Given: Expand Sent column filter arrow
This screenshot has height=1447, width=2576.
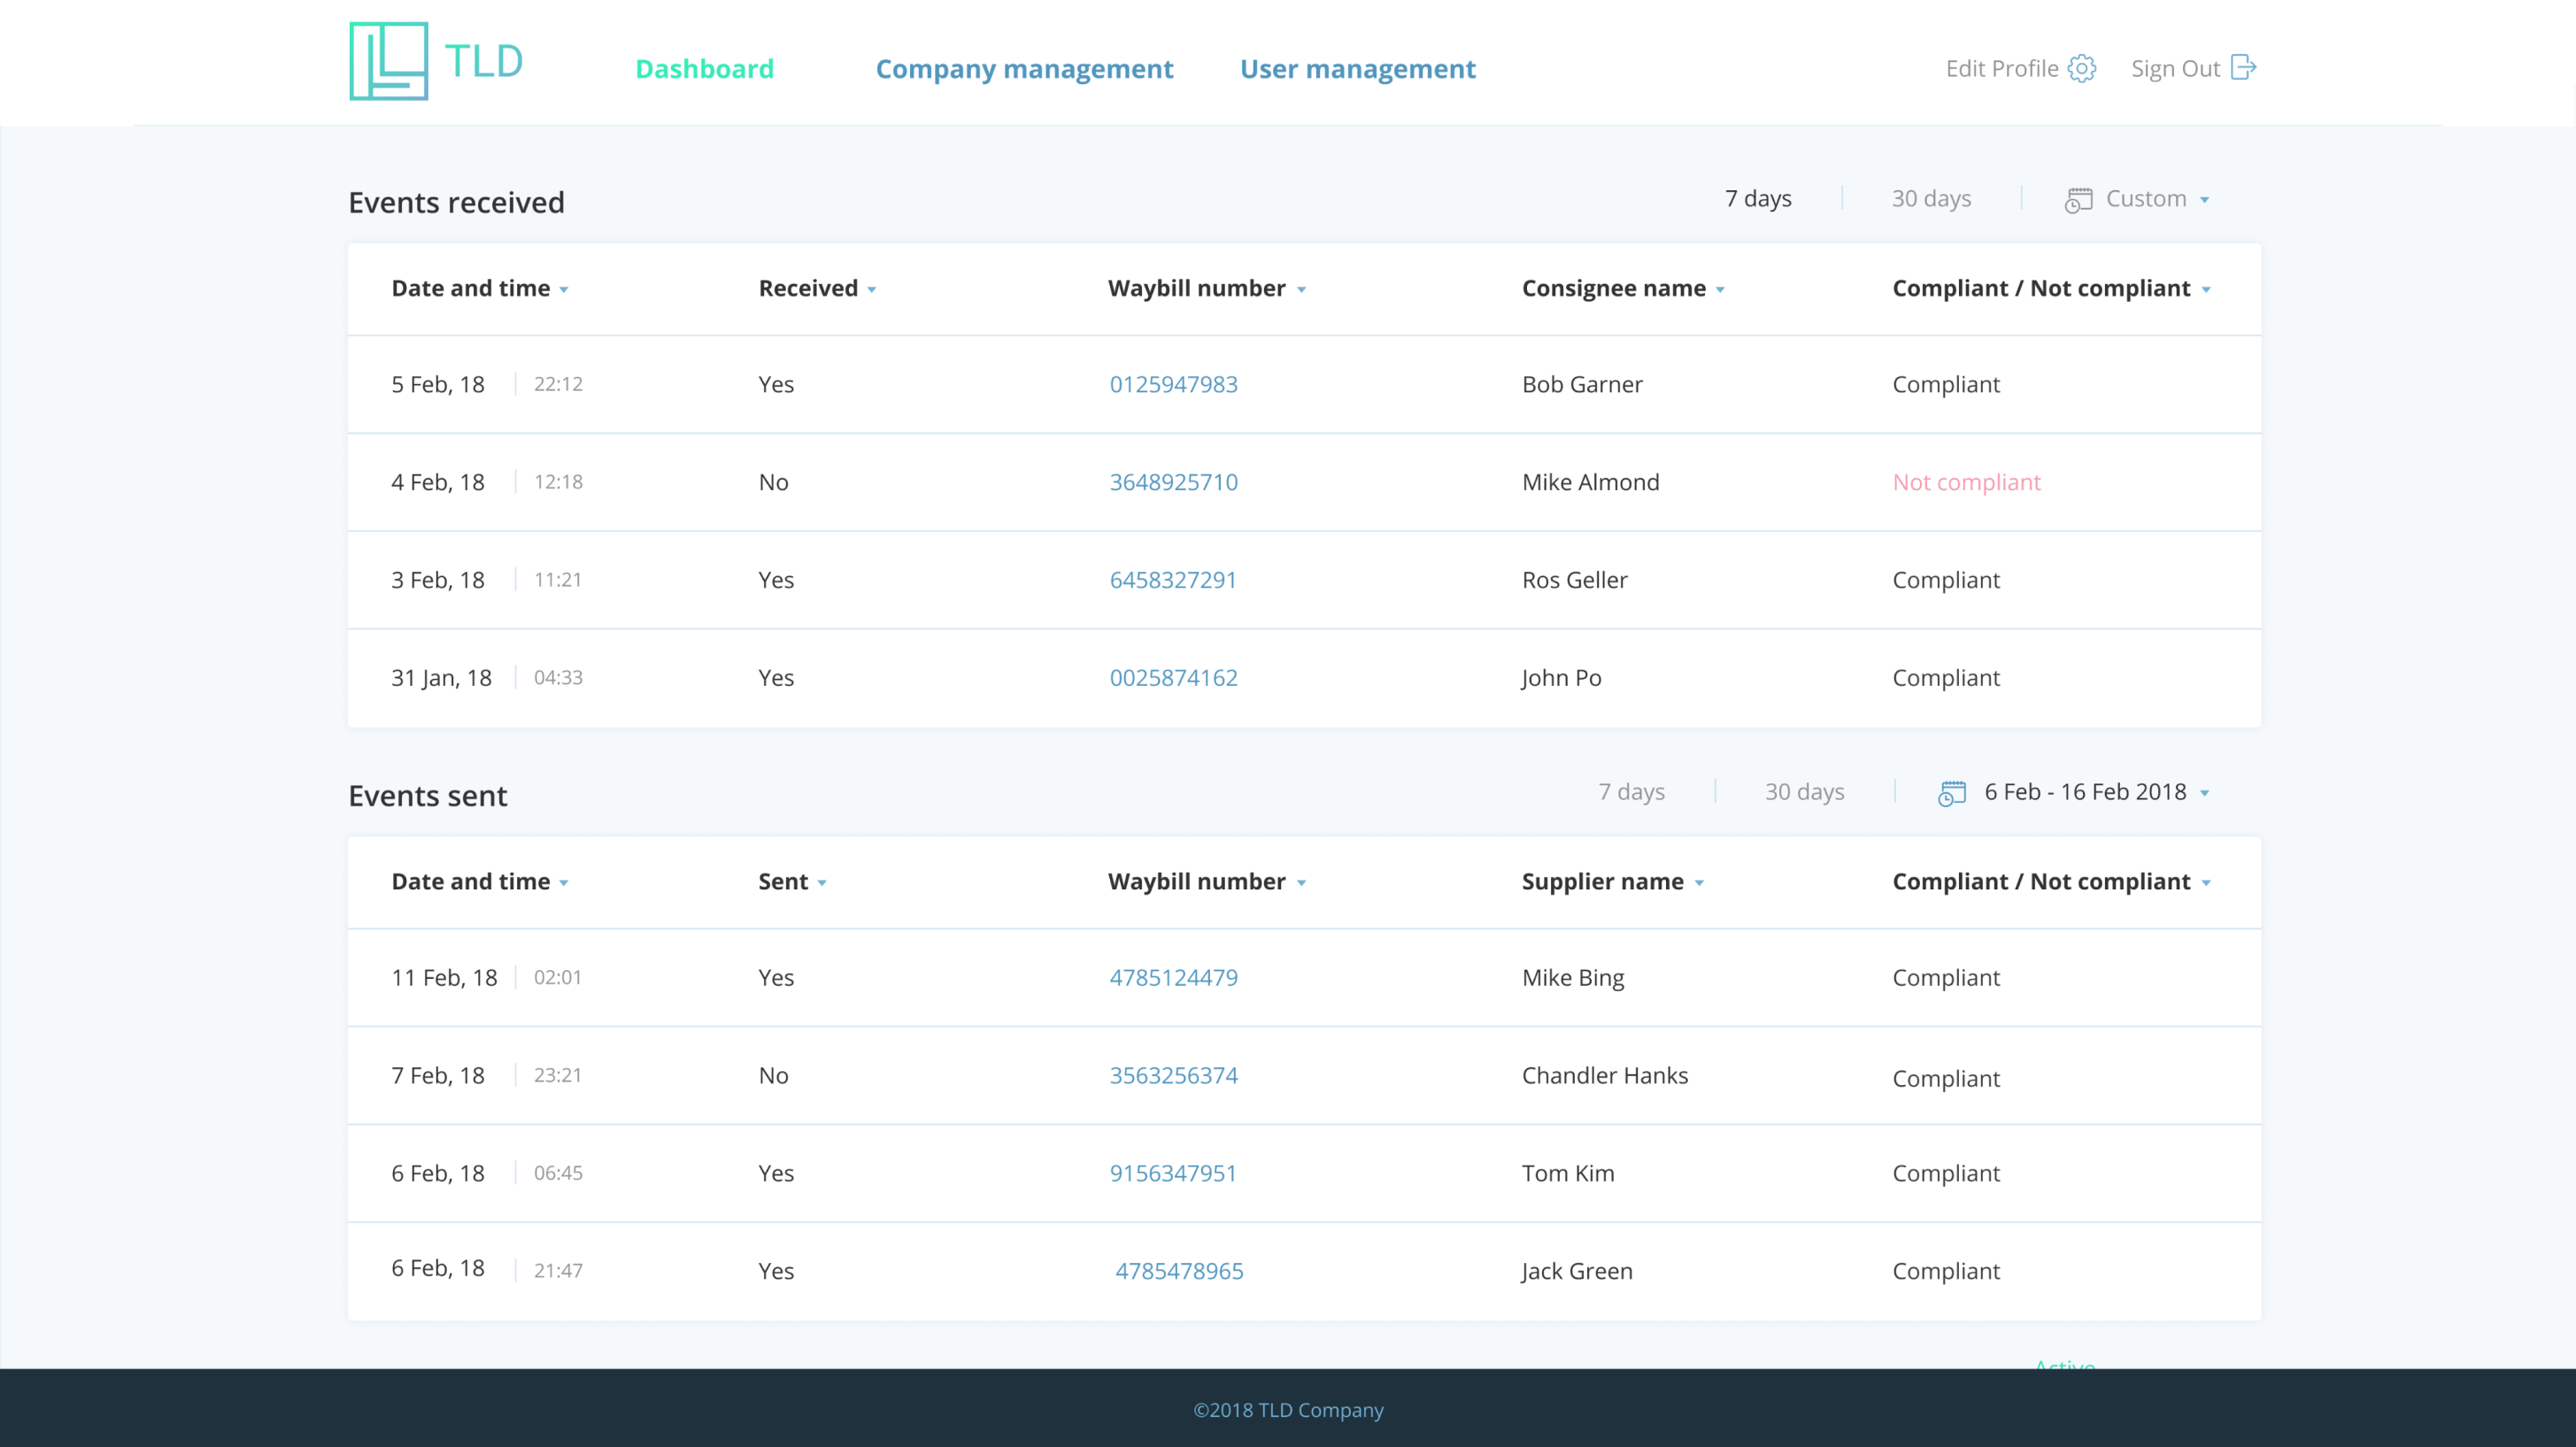Looking at the screenshot, I should (x=822, y=883).
